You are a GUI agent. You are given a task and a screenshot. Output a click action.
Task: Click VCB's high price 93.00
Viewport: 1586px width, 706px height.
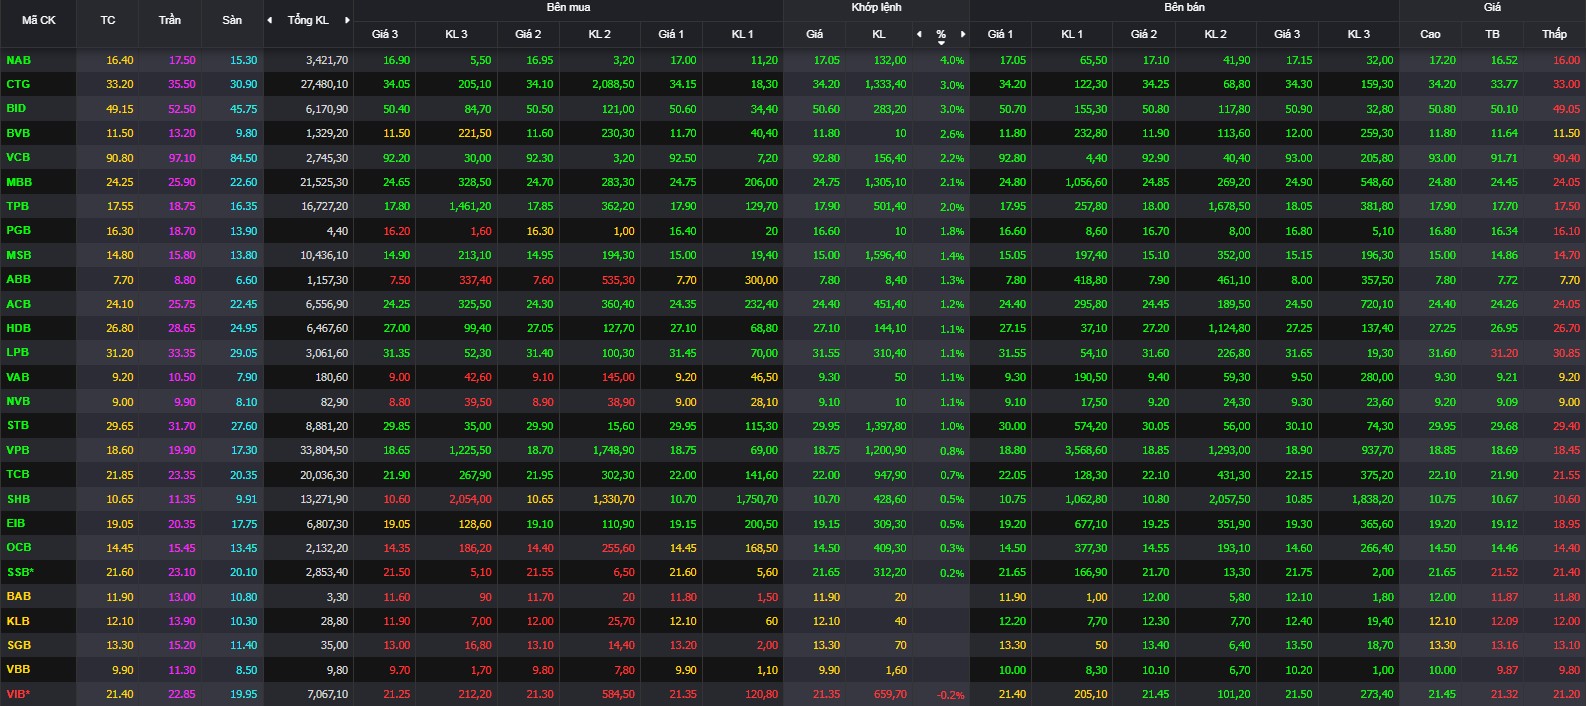[1442, 158]
